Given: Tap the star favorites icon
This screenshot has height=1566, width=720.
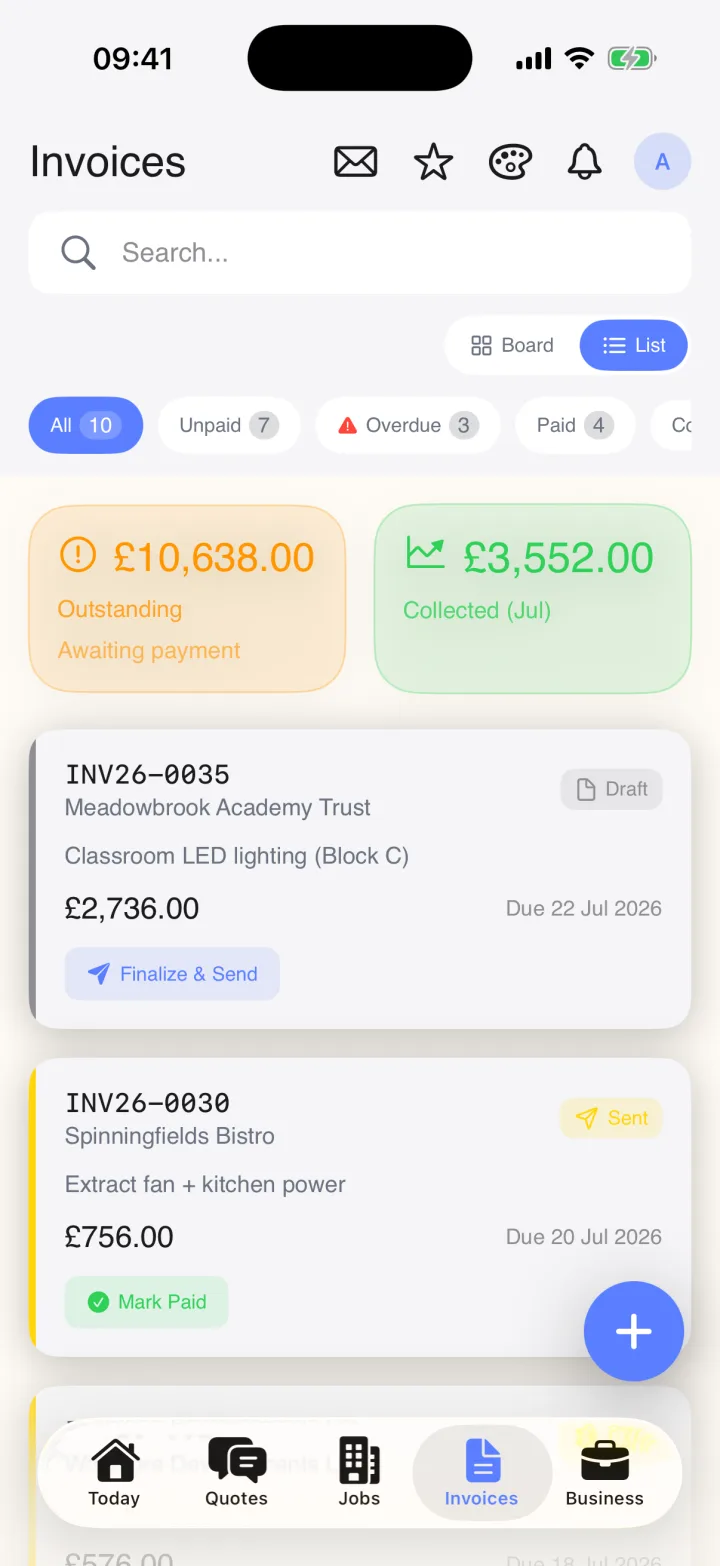Looking at the screenshot, I should click(433, 161).
